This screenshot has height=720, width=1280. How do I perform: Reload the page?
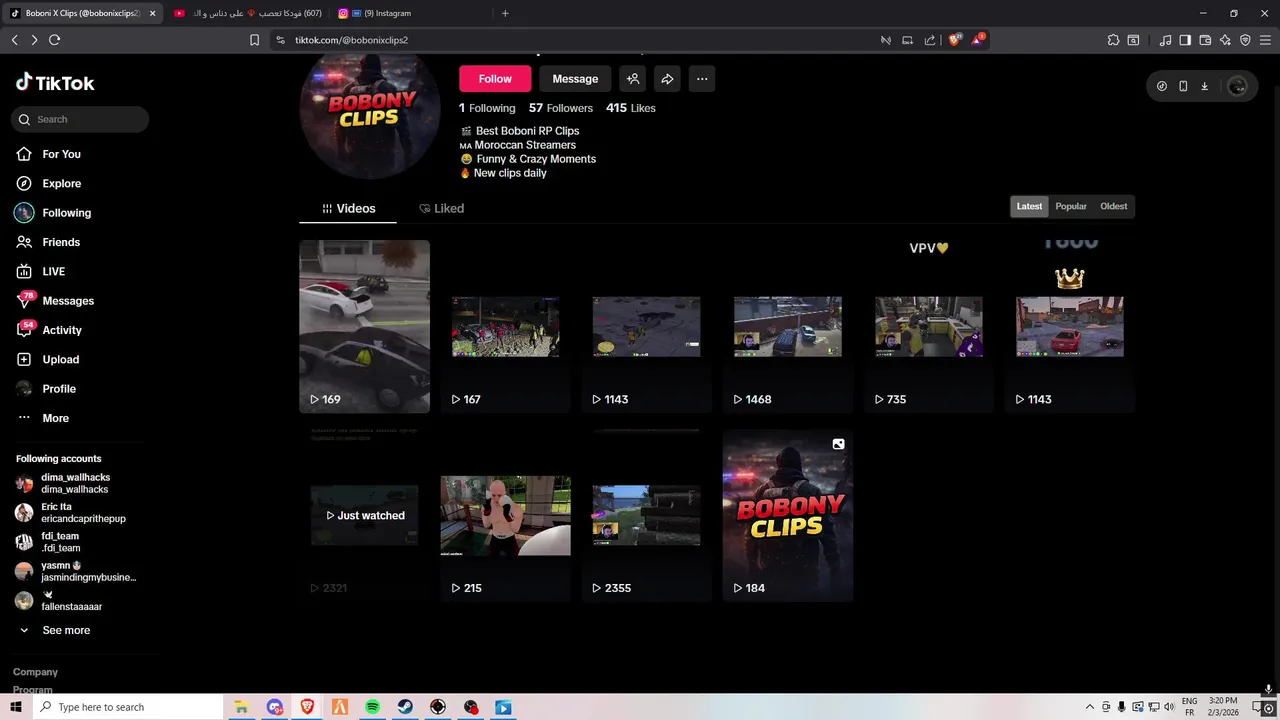tap(54, 40)
